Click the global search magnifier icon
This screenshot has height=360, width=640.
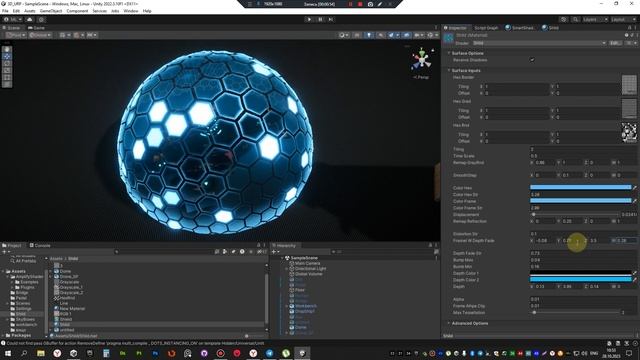click(x=575, y=19)
